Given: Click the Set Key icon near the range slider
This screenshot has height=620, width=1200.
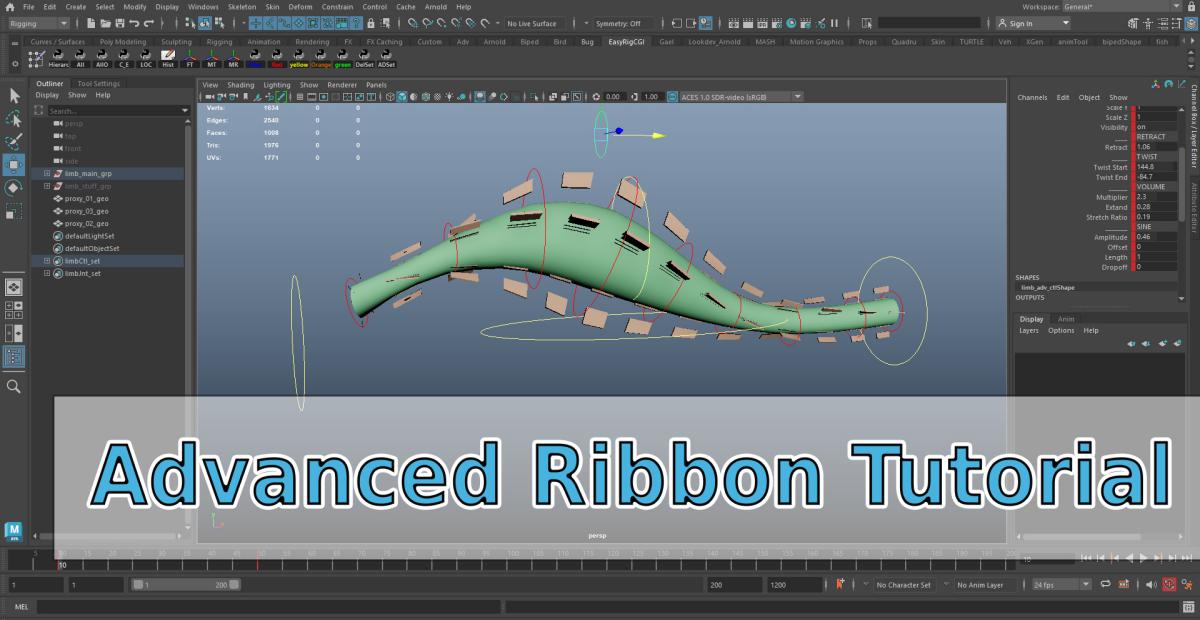Looking at the screenshot, I should [840, 584].
